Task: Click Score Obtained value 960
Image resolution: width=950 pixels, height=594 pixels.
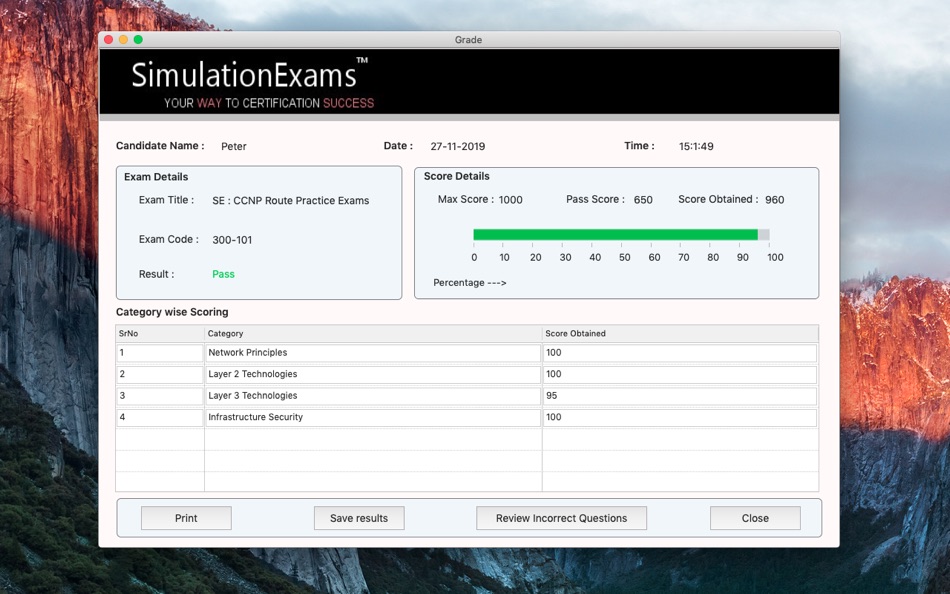Action: [x=774, y=200]
